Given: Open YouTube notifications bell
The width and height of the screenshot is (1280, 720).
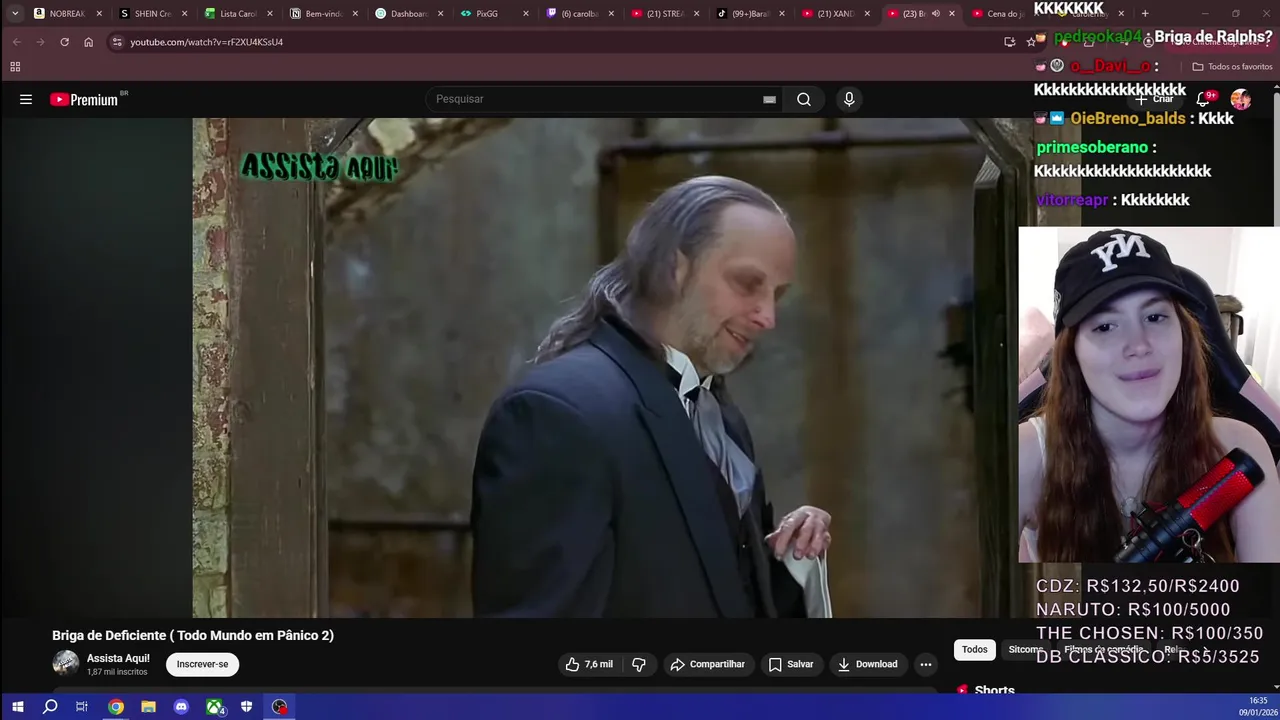Looking at the screenshot, I should click(1203, 99).
